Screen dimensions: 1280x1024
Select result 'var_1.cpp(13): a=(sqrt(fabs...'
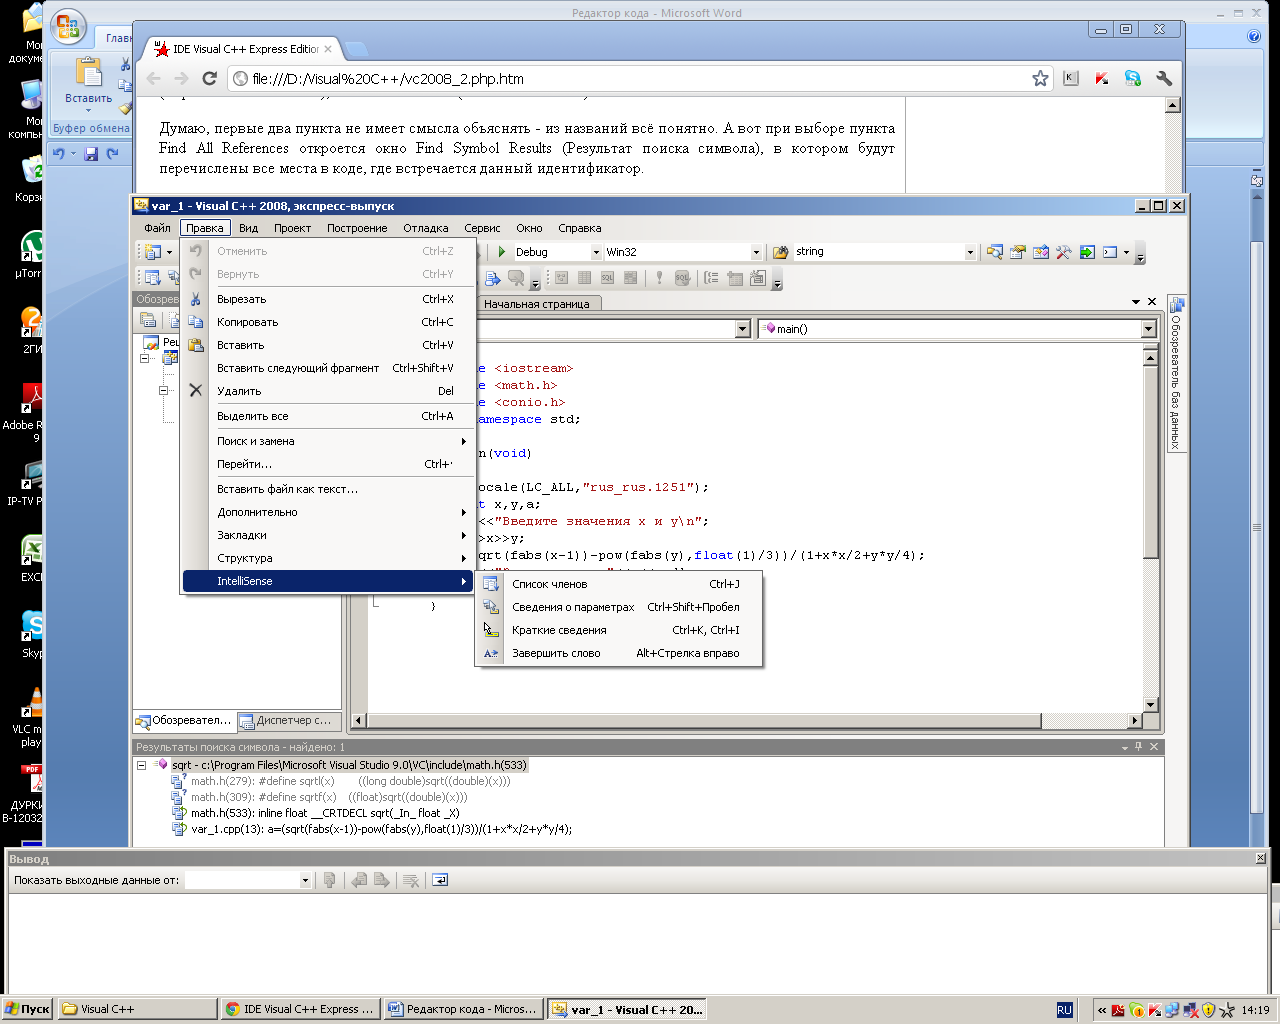[x=381, y=829]
